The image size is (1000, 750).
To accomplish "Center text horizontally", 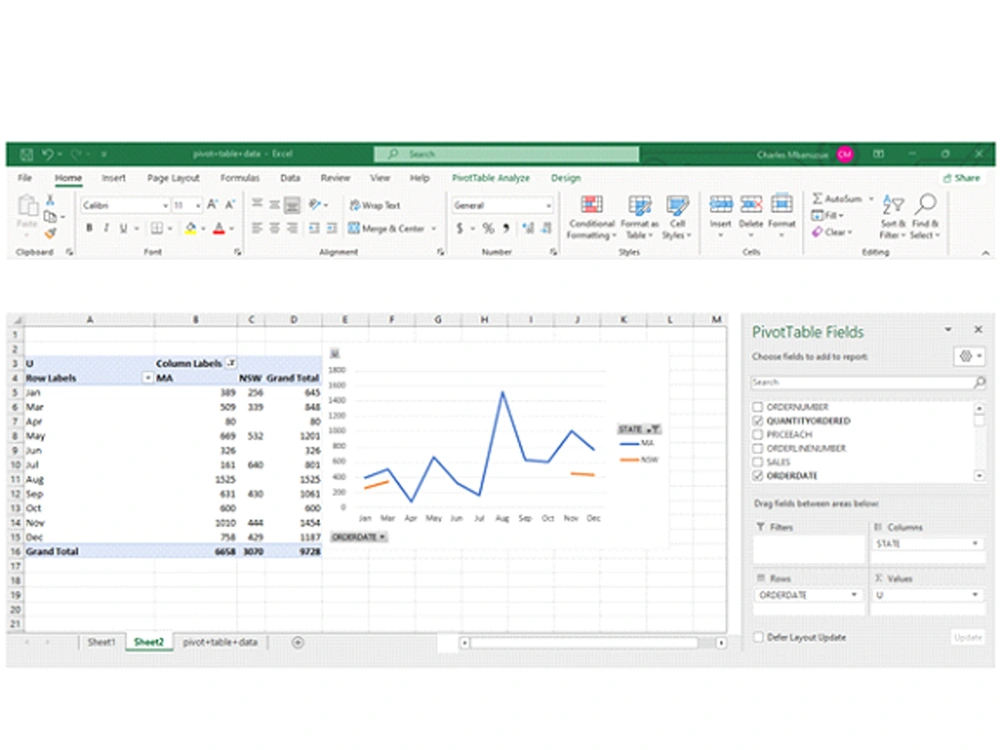I will coord(274,228).
